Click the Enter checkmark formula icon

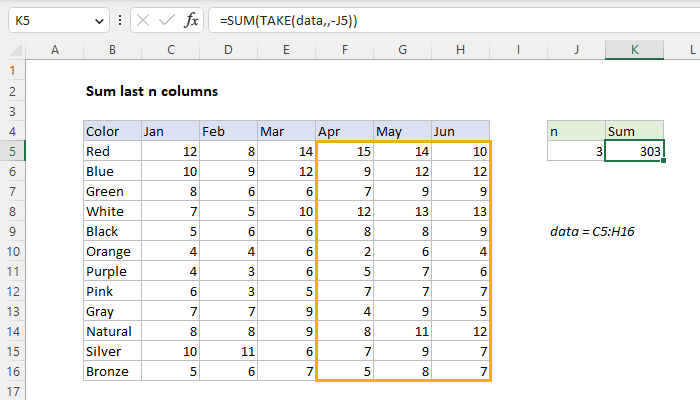167,21
